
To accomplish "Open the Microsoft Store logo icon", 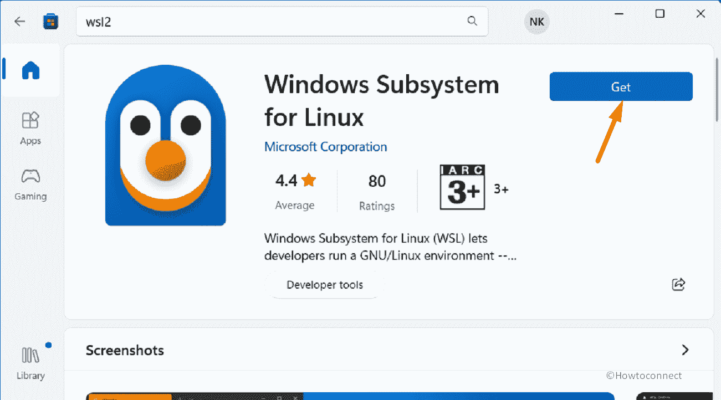I will click(51, 22).
